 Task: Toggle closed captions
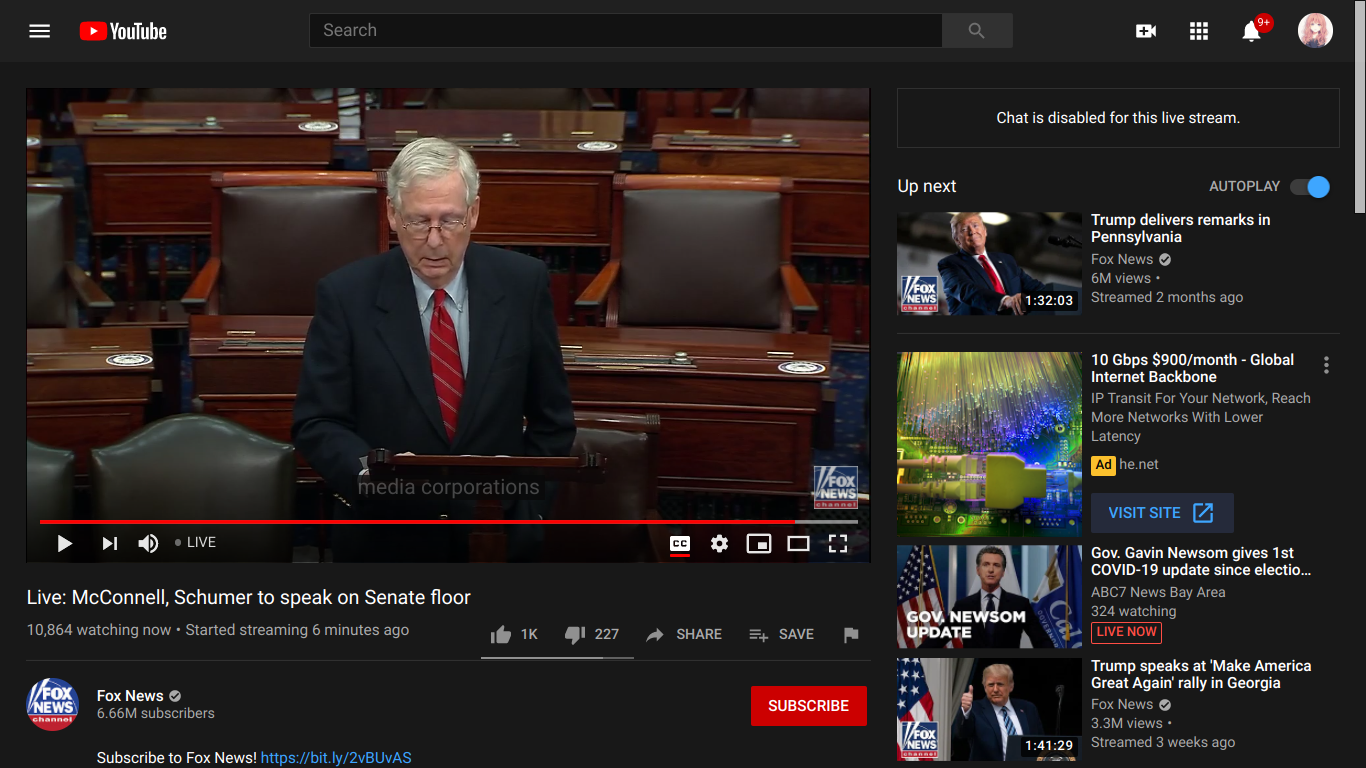[x=680, y=544]
